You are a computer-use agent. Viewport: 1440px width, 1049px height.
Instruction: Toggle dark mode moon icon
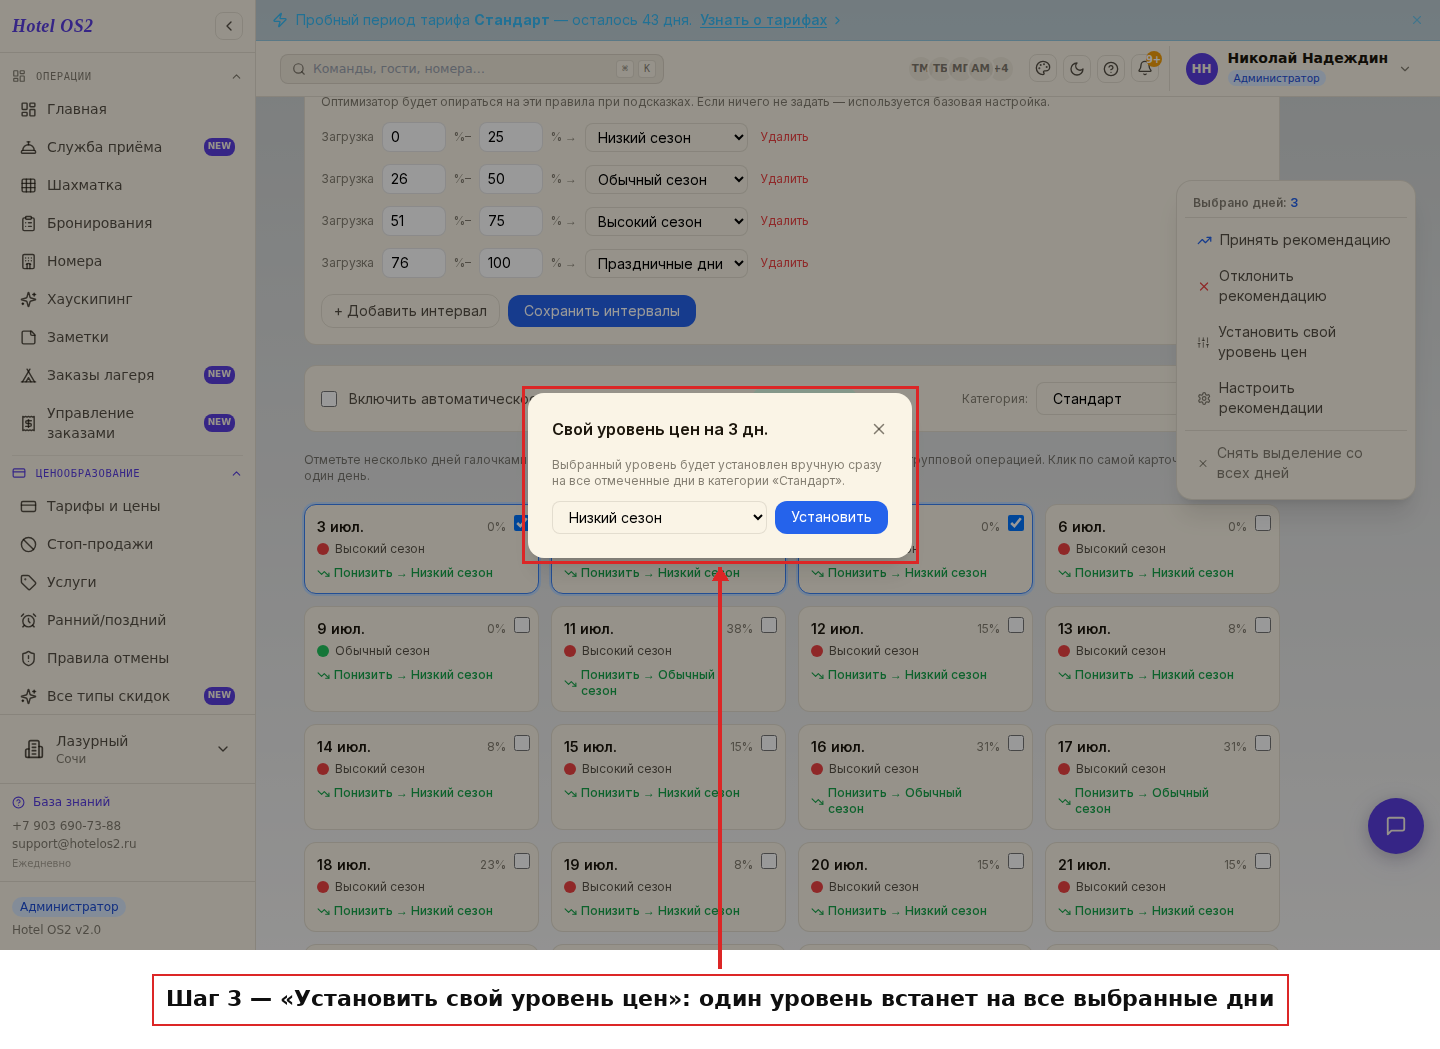point(1077,69)
